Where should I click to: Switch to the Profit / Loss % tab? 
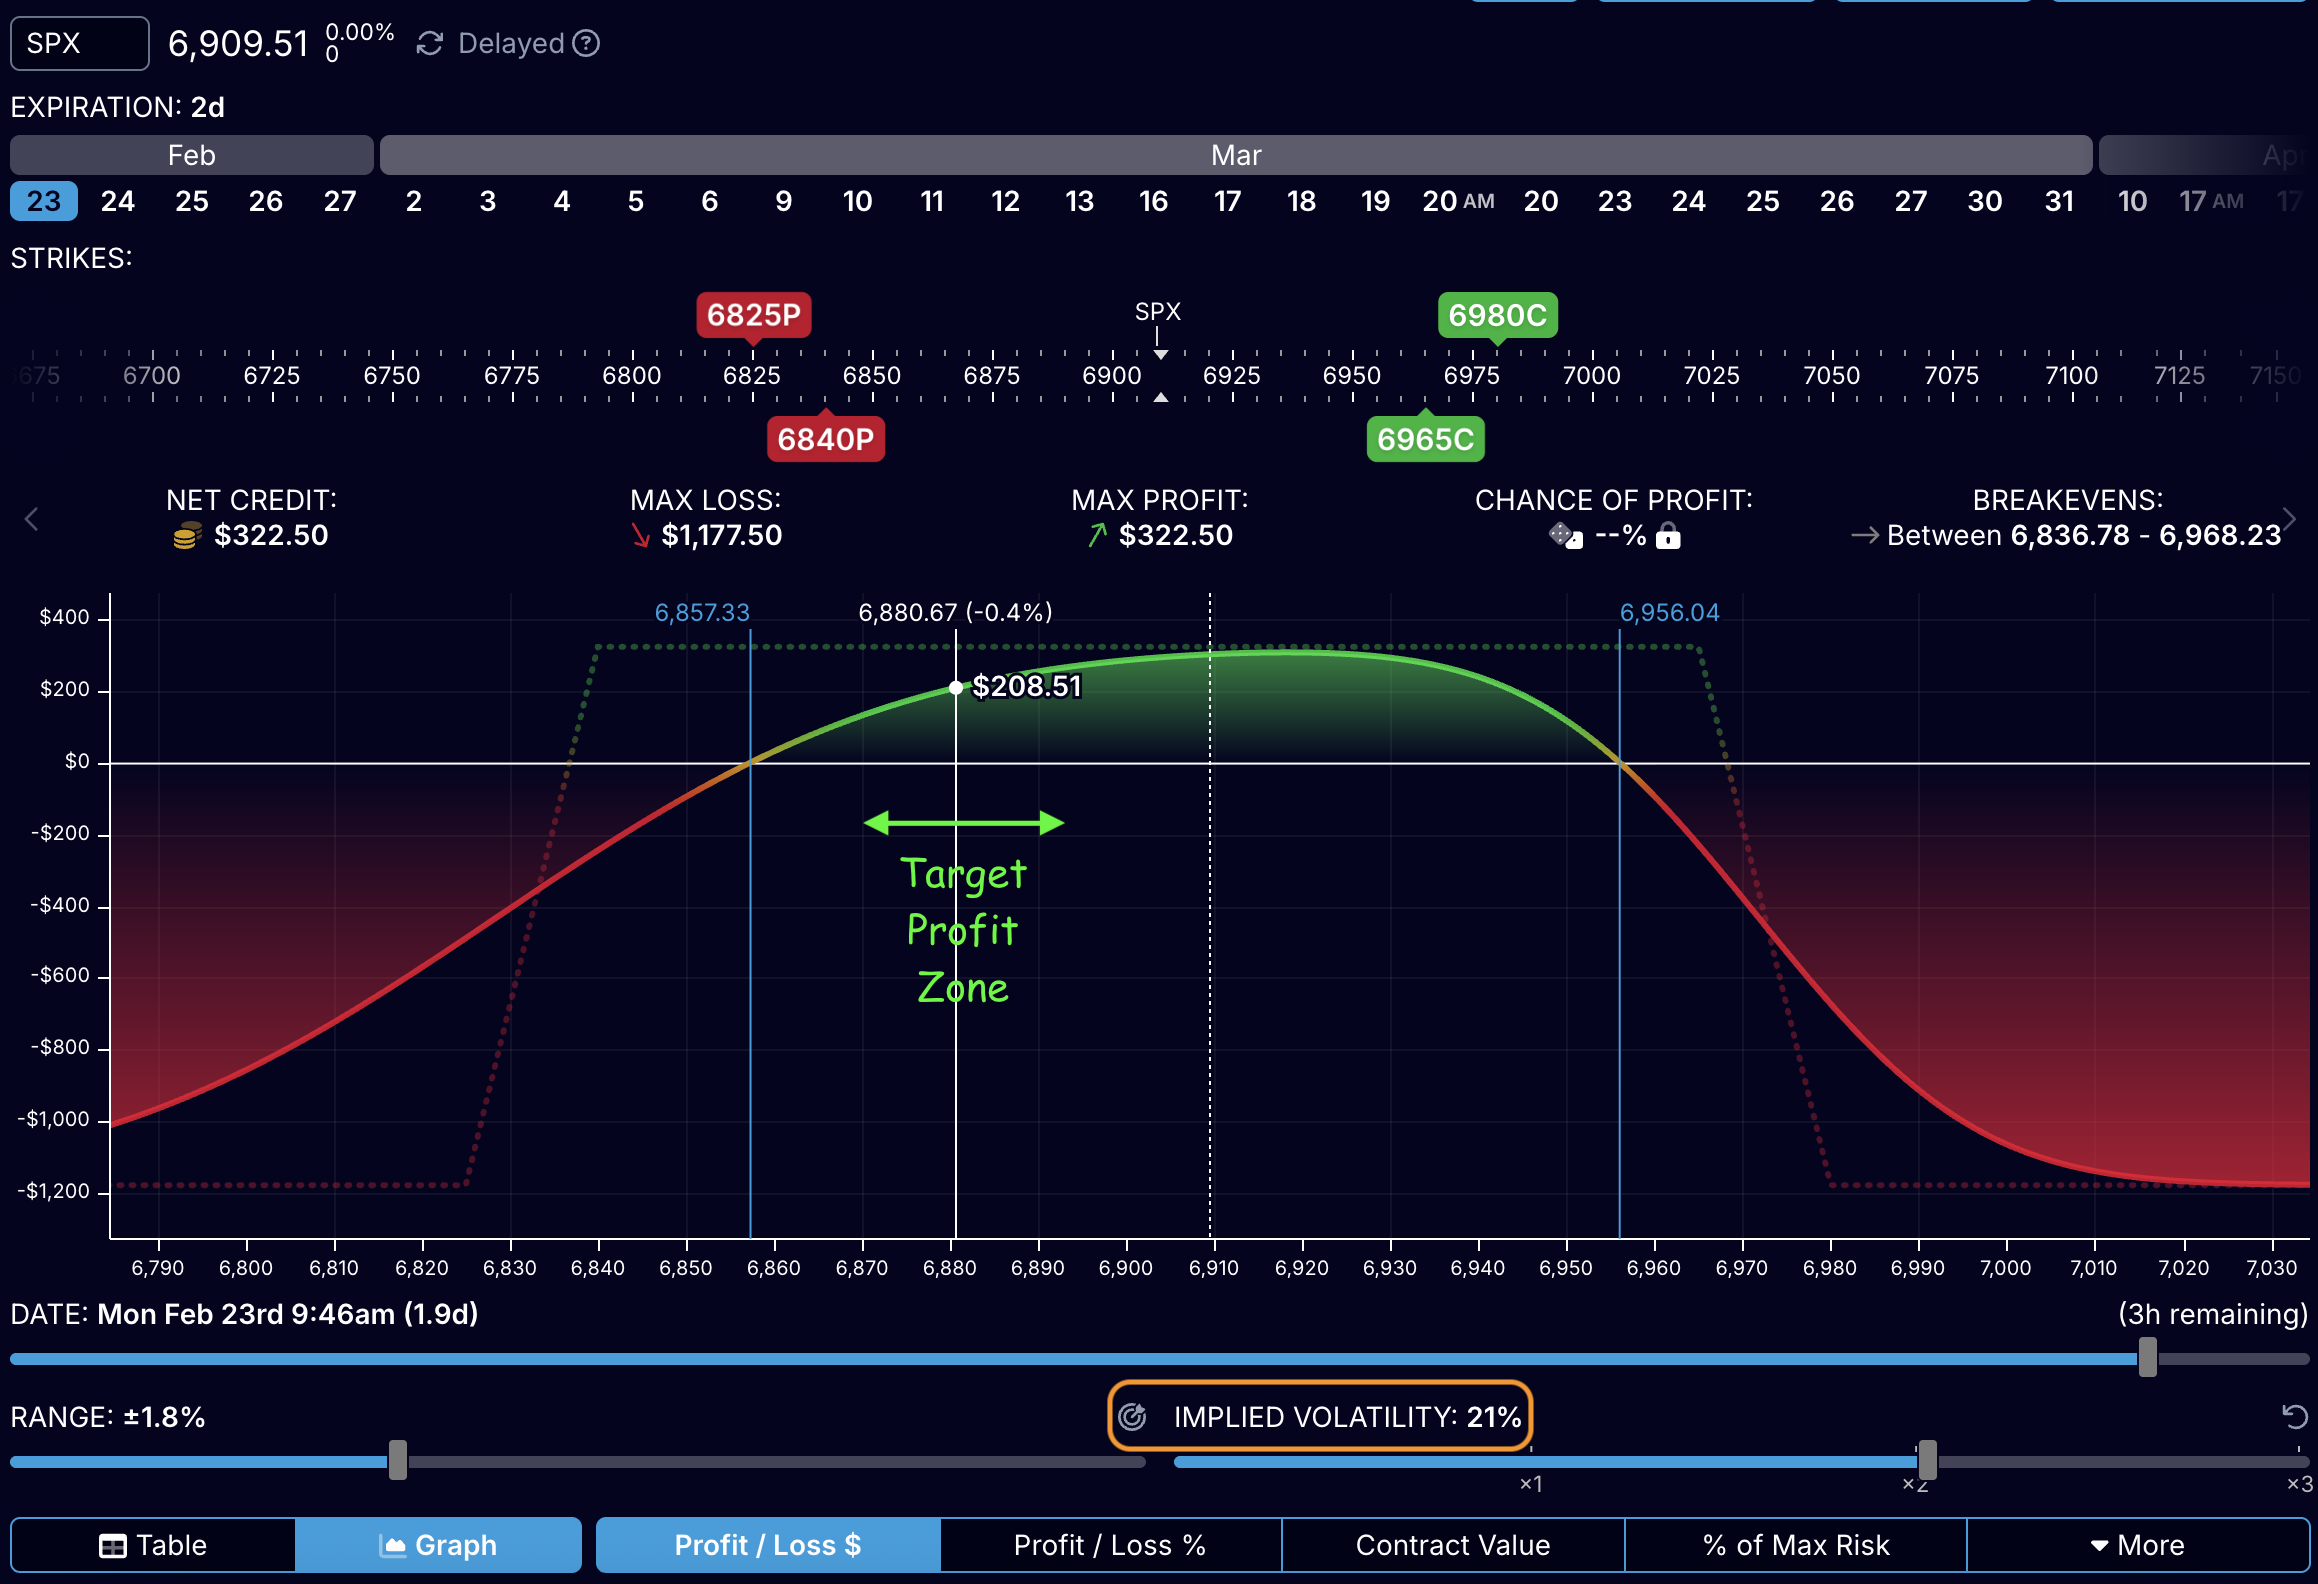(1110, 1544)
